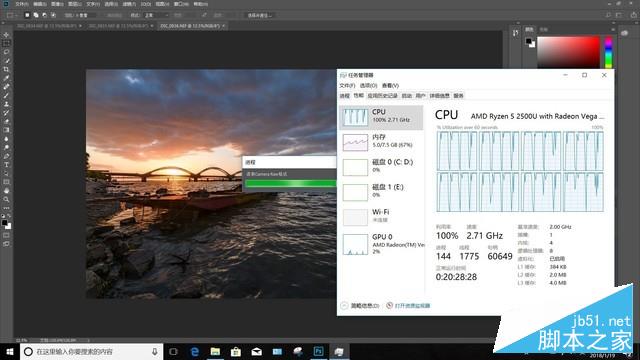Viewport: 640px width, 360px height.
Task: Choose Add to Selection mode
Action: click(36, 15)
